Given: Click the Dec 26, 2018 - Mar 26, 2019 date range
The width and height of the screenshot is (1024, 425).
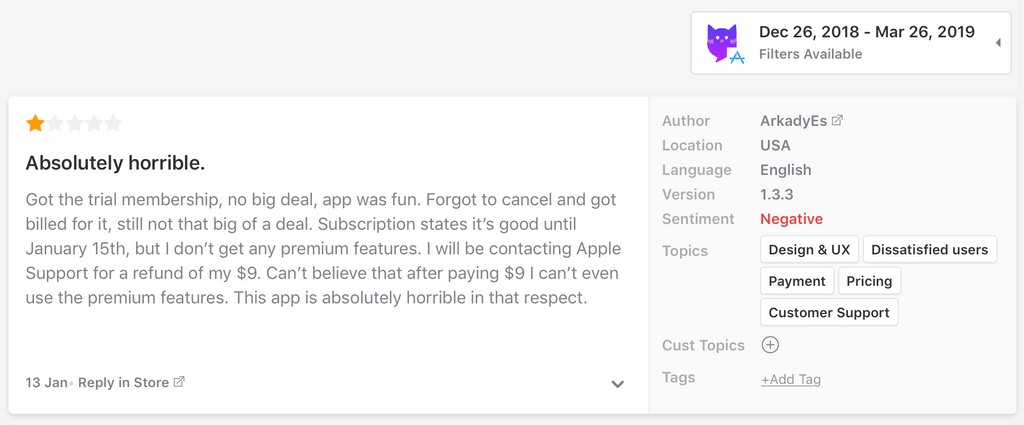Looking at the screenshot, I should 867,32.
